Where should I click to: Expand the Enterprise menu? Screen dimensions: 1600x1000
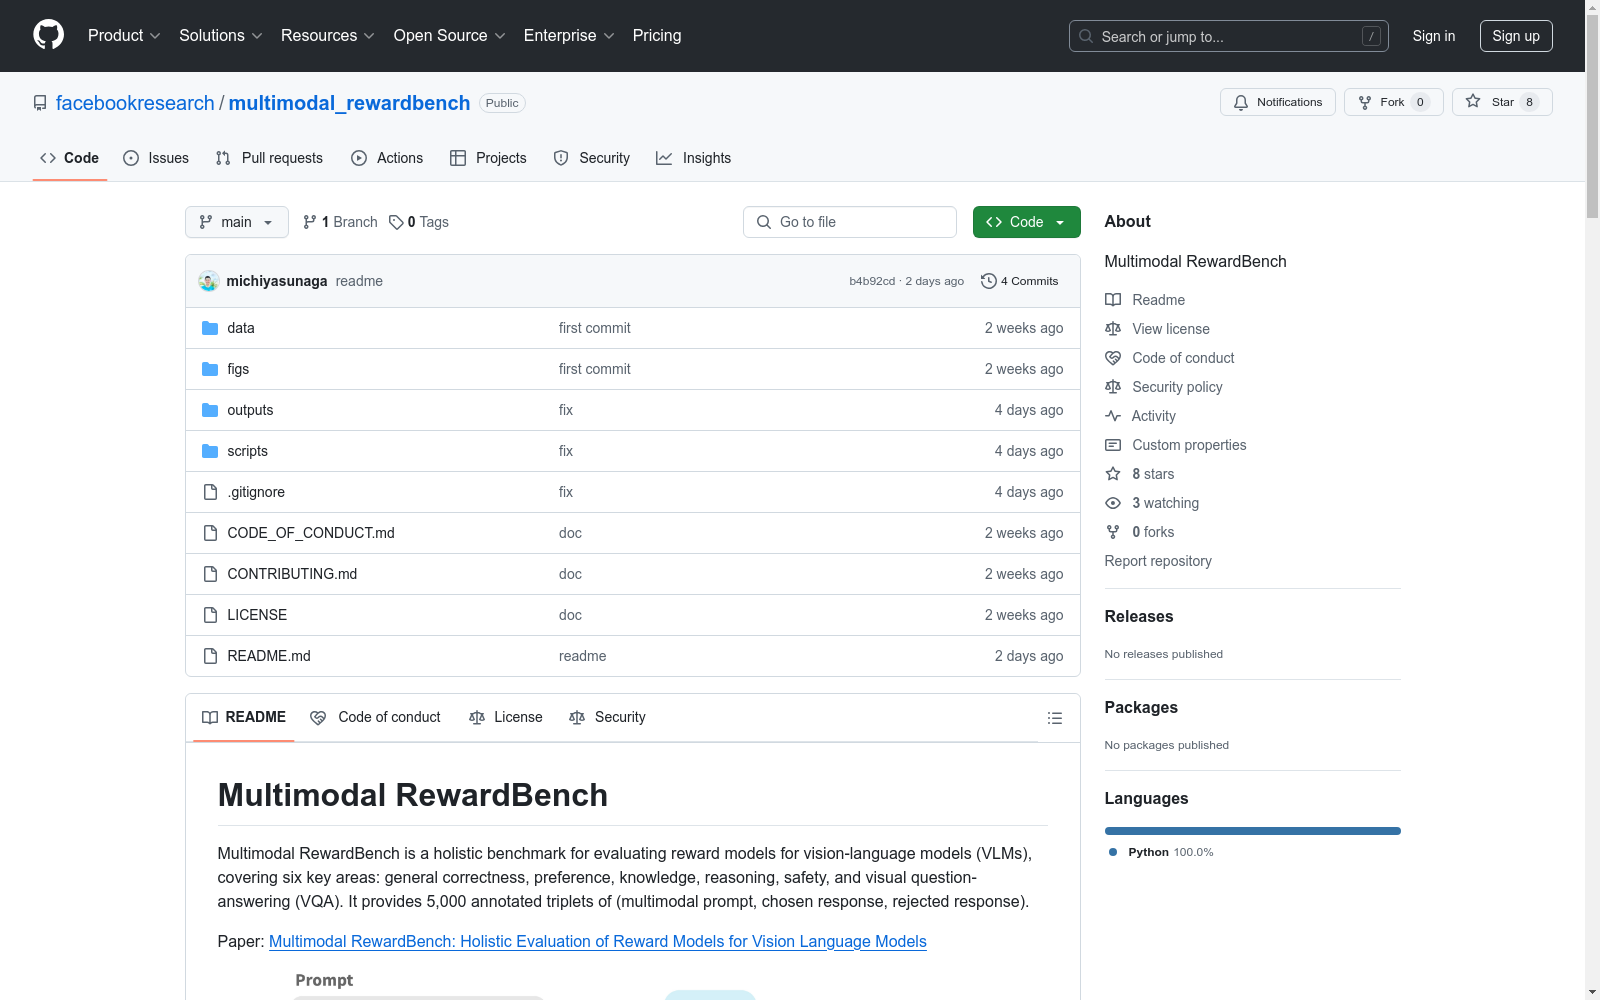coord(569,36)
